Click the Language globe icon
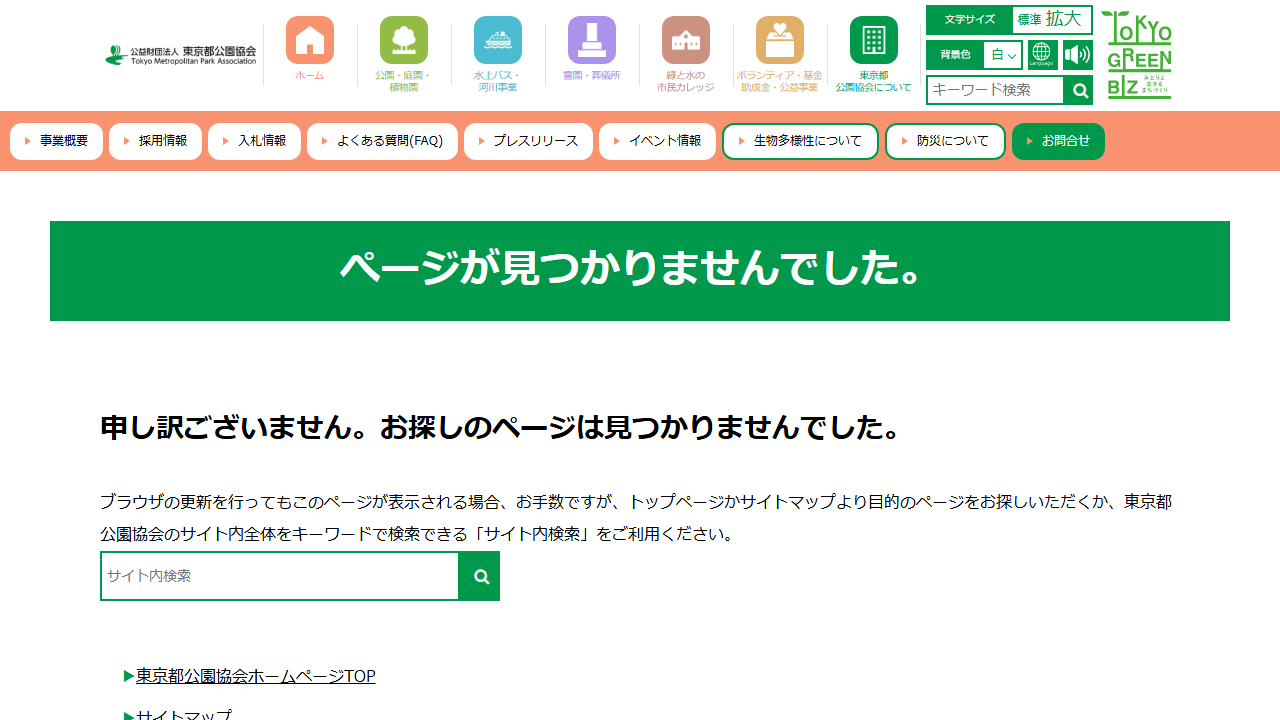Screen dimensions: 1280x720 tap(1042, 55)
